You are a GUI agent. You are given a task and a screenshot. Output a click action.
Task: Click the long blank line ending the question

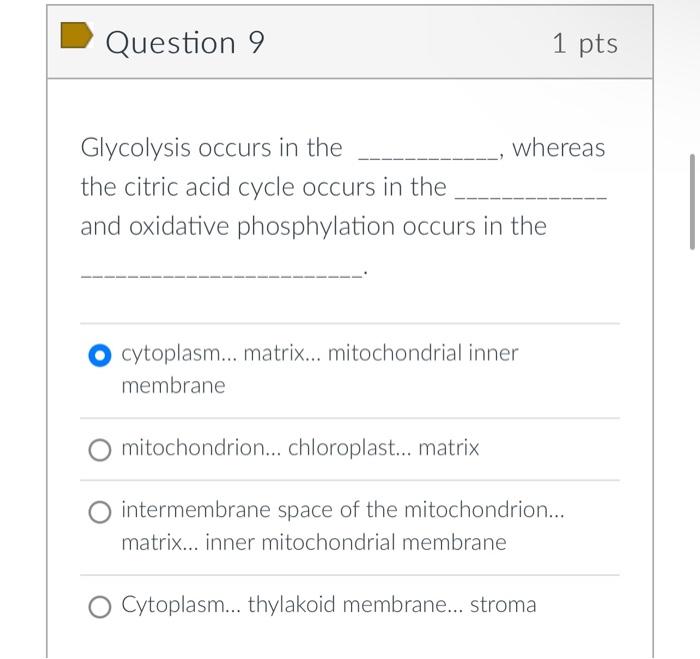click(220, 273)
